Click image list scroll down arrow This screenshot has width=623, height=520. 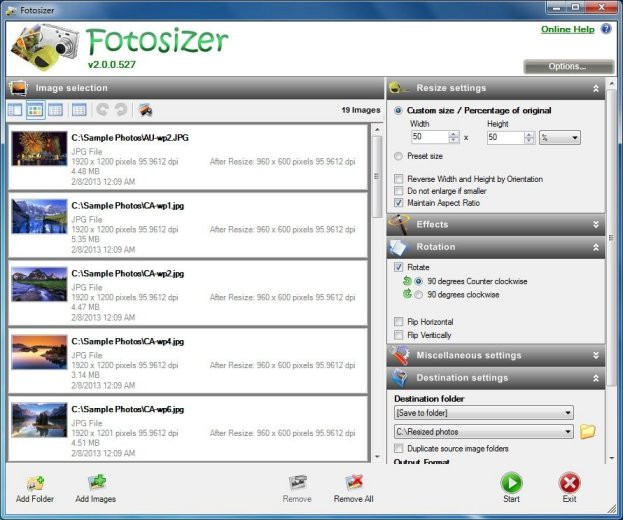tap(377, 457)
